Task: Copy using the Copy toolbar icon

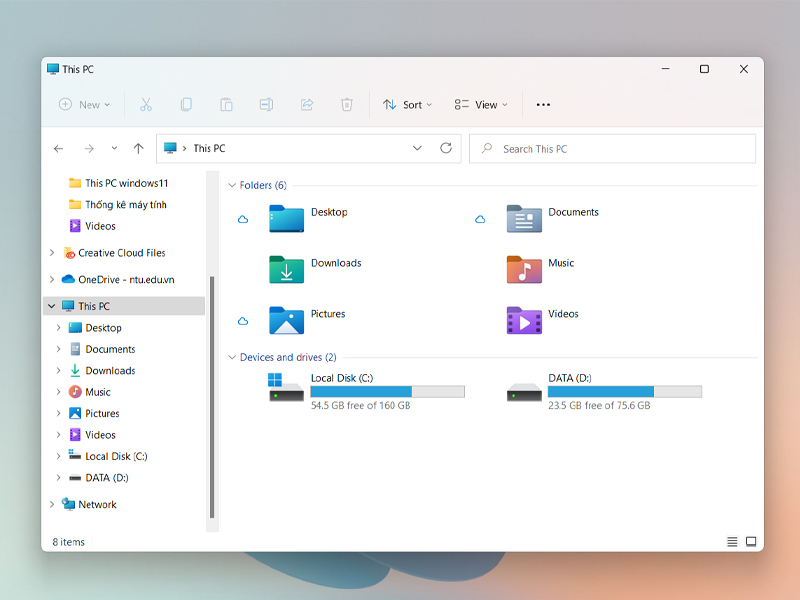Action: point(186,104)
